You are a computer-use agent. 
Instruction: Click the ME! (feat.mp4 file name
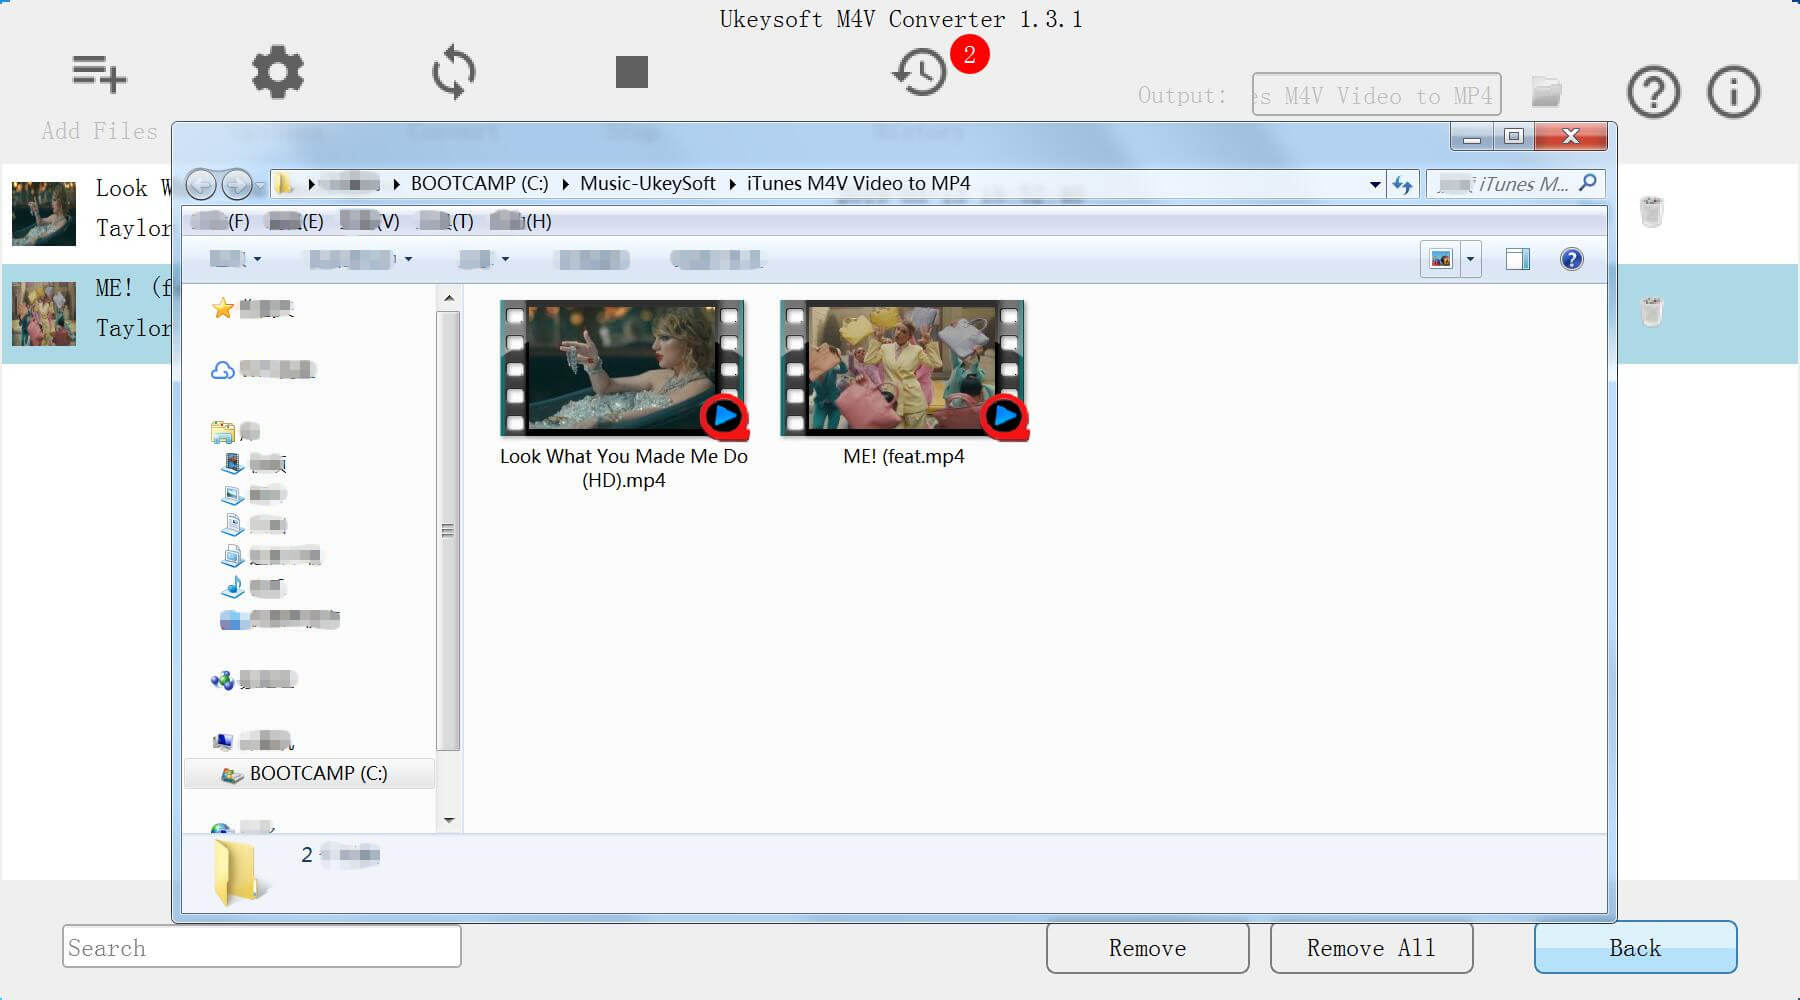coord(904,456)
